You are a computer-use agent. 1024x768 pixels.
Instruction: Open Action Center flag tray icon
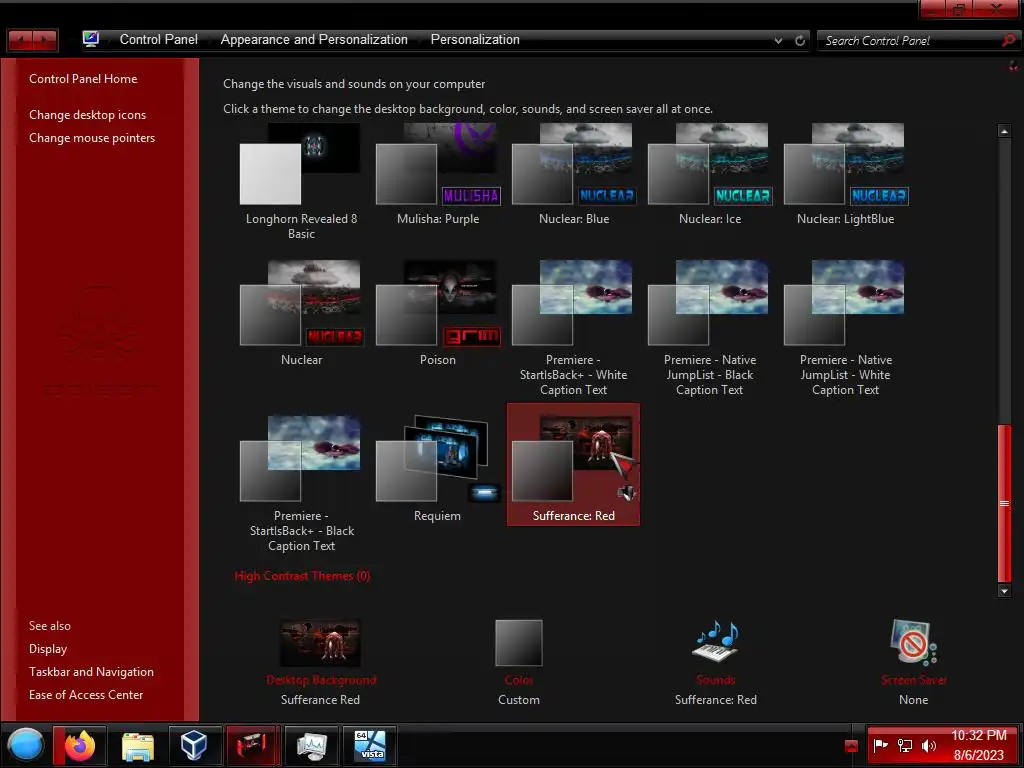point(880,745)
